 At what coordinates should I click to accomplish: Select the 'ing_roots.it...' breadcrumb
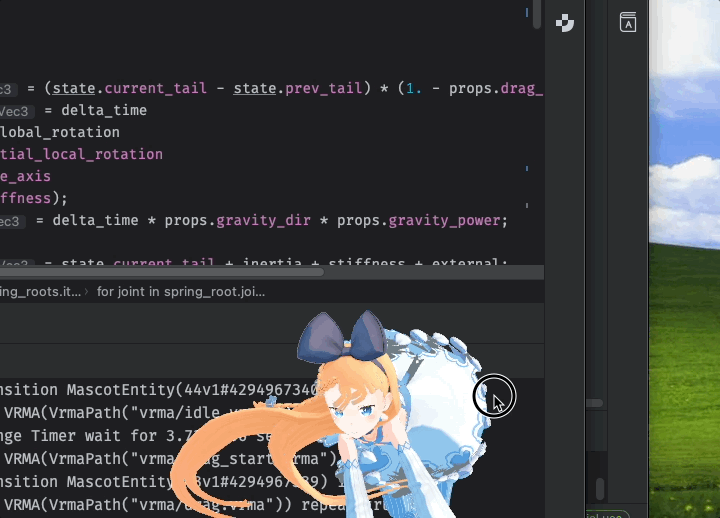40,292
